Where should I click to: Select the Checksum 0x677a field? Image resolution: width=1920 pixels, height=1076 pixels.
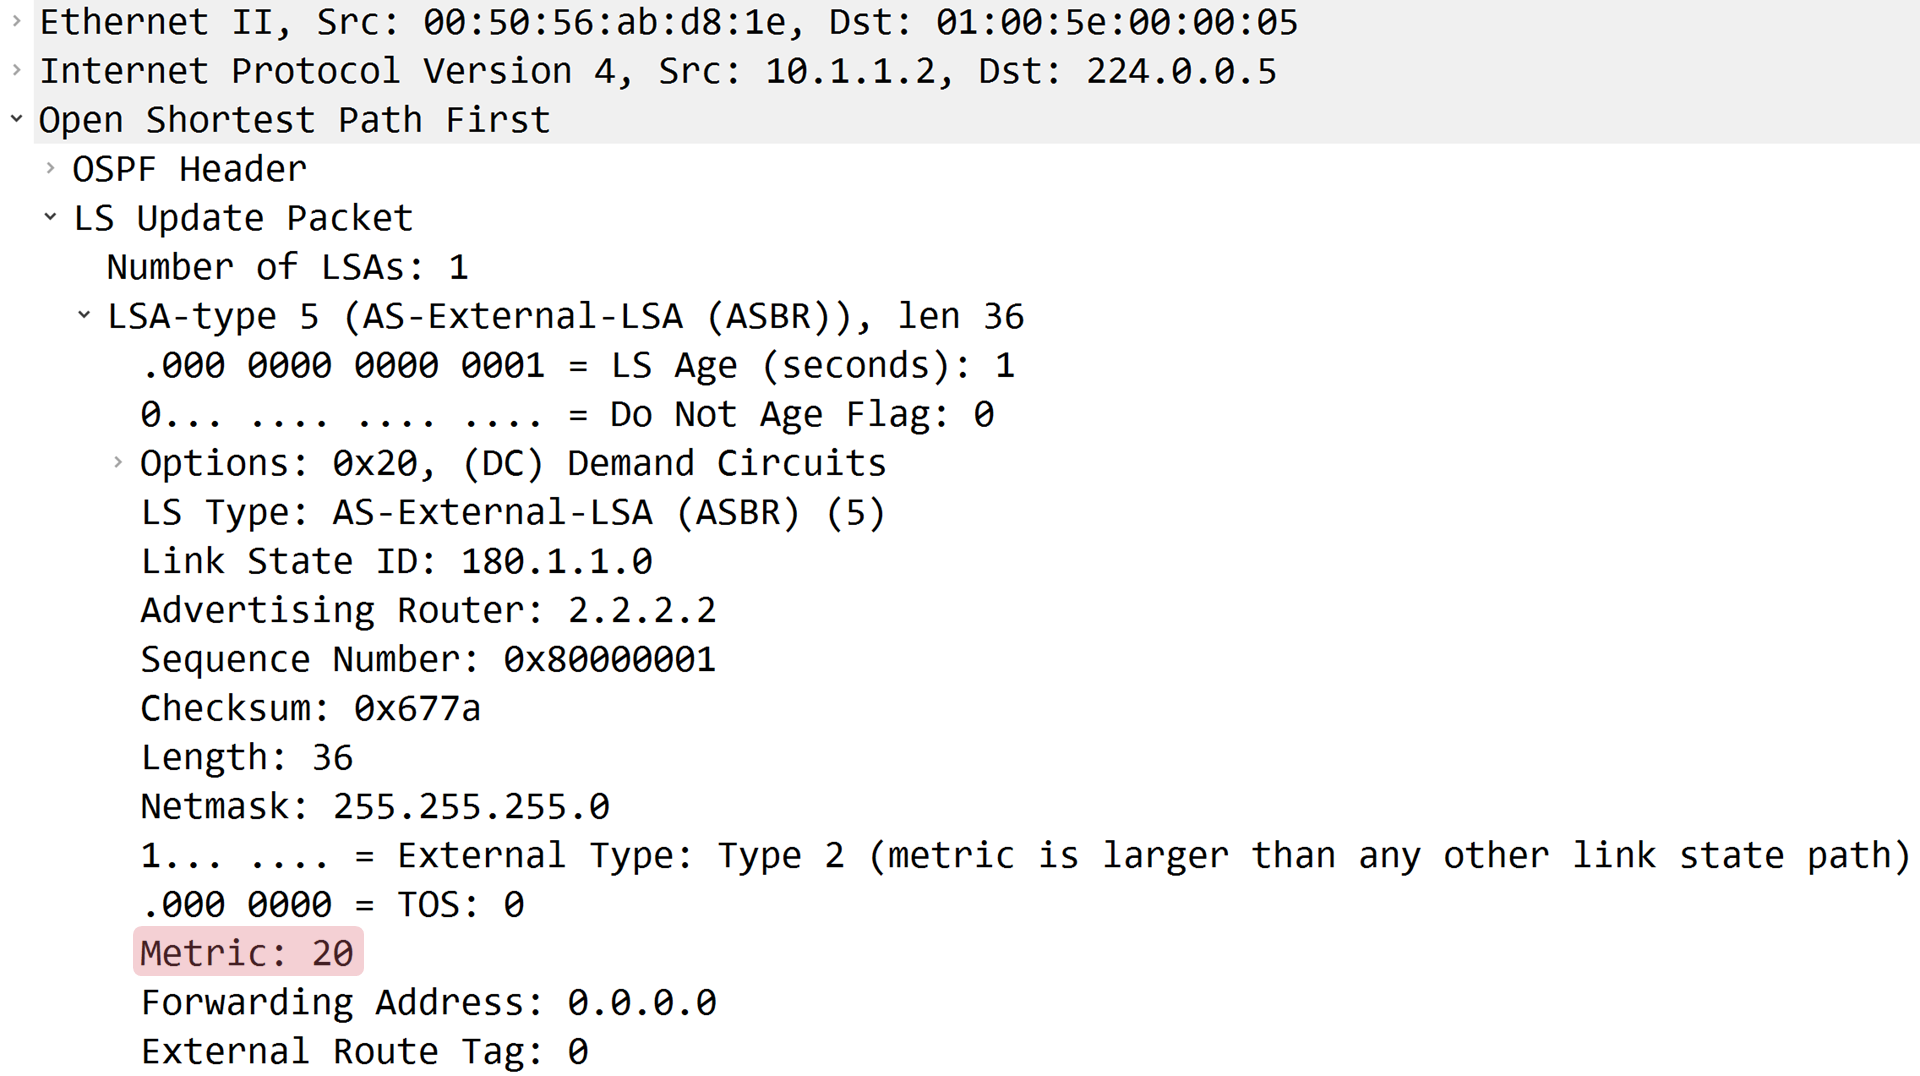tap(311, 708)
